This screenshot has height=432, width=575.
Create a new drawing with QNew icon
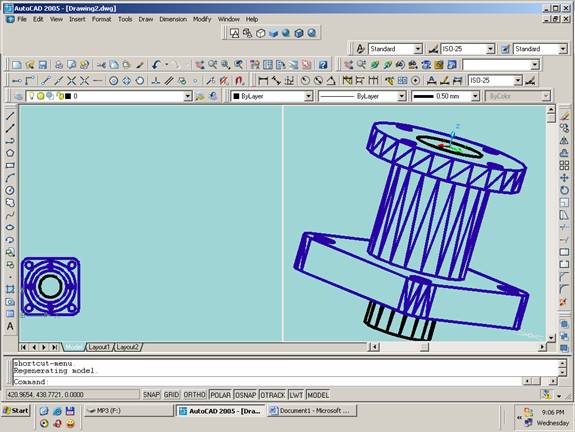[17, 65]
